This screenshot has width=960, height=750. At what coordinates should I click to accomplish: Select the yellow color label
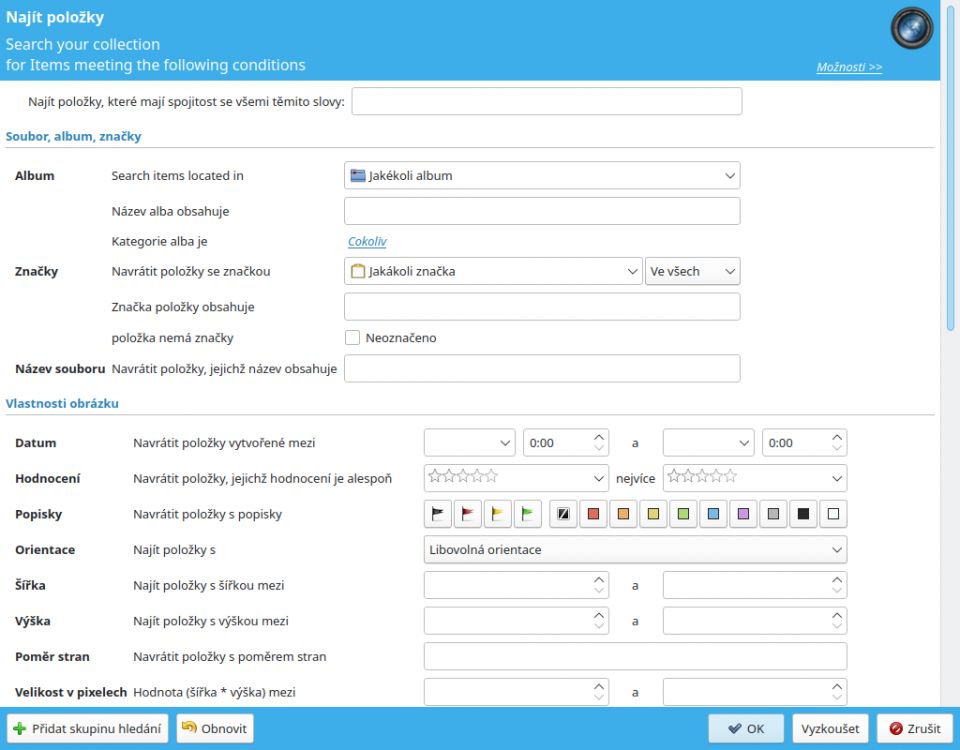(653, 514)
